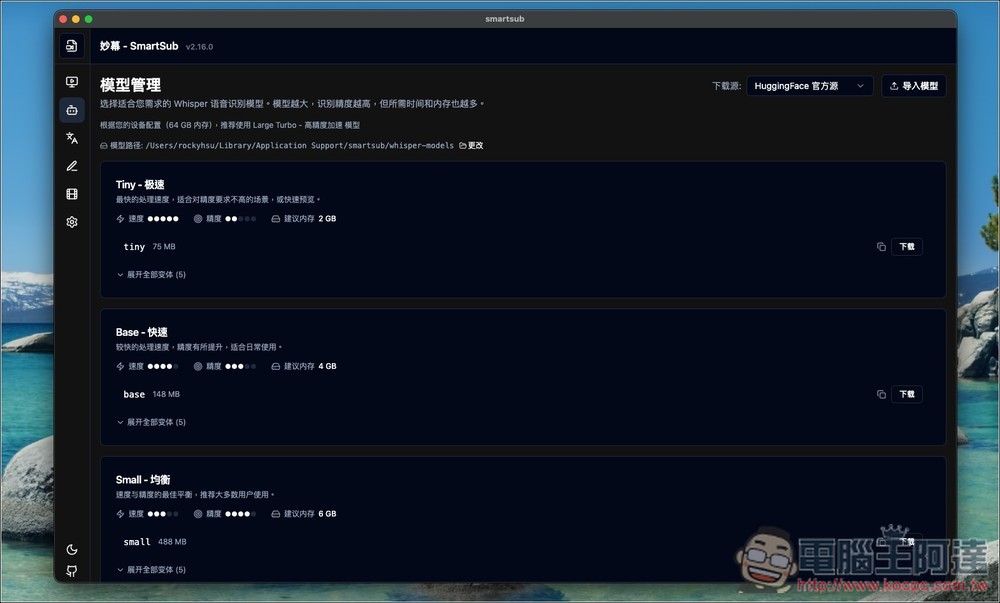Viewport: 1000px width, 603px height.
Task: Click the Small precision rating dots
Action: [240, 514]
